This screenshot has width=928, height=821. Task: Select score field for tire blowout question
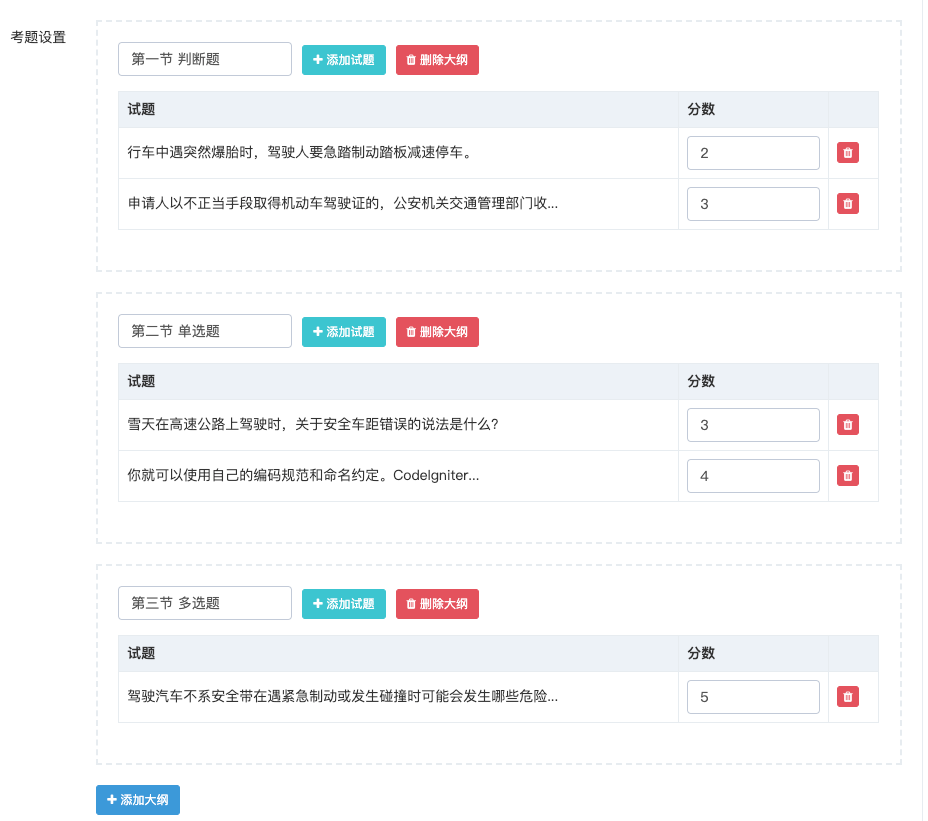[x=753, y=153]
